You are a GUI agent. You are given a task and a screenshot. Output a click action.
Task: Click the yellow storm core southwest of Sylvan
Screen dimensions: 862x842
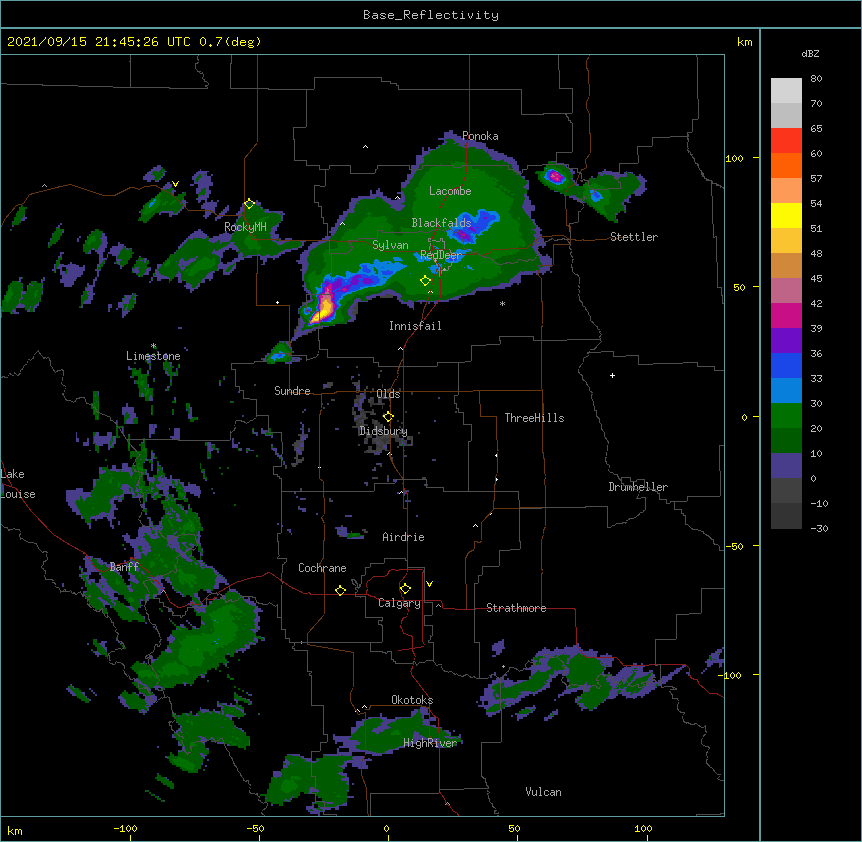(x=324, y=308)
